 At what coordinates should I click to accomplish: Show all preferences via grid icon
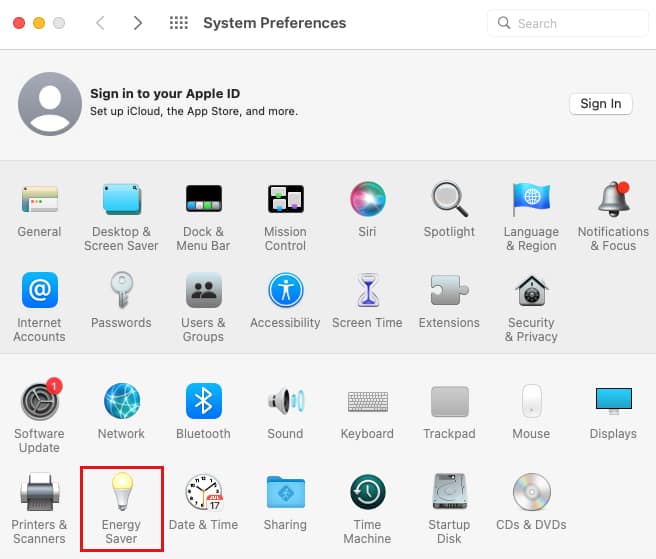[x=179, y=23]
